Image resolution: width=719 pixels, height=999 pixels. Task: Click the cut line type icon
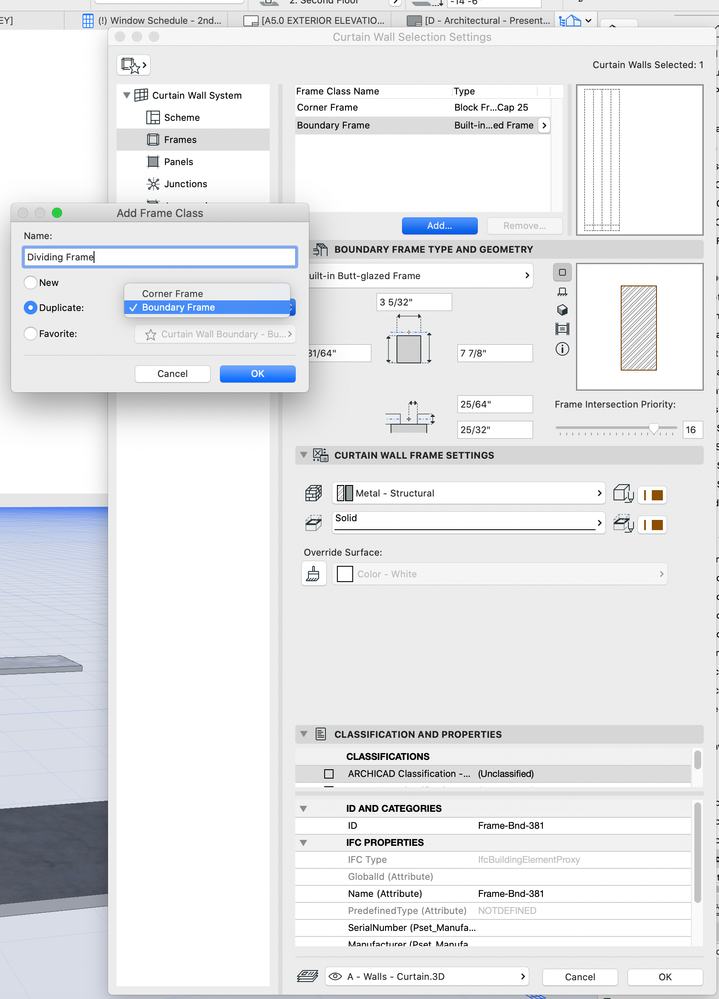point(313,524)
